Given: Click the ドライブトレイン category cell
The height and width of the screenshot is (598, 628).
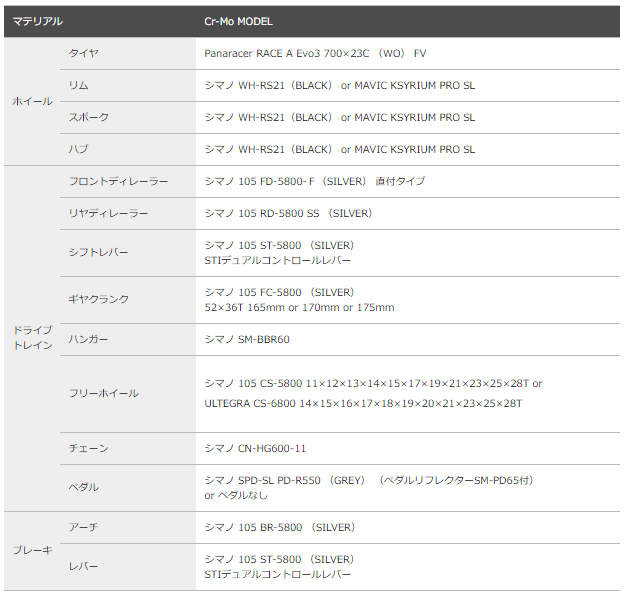Looking at the screenshot, I should coord(32,338).
